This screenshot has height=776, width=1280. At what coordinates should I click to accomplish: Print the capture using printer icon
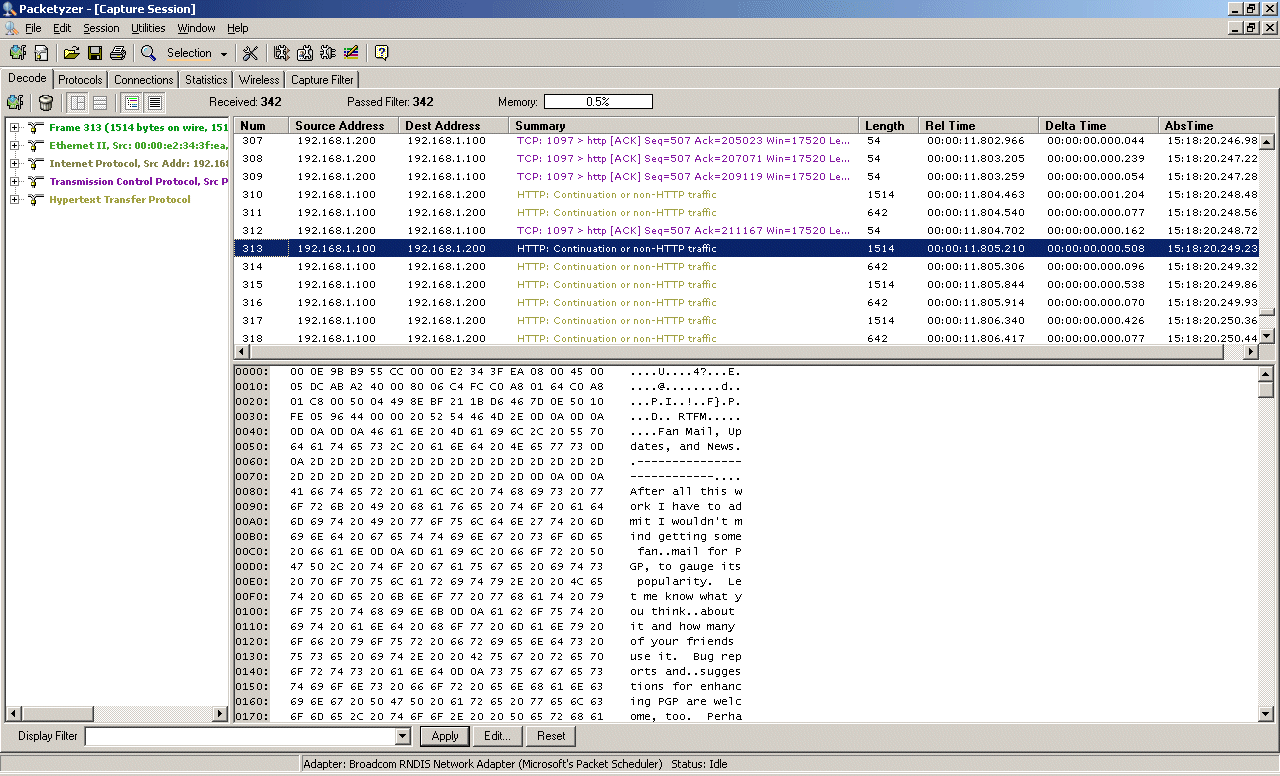click(118, 53)
